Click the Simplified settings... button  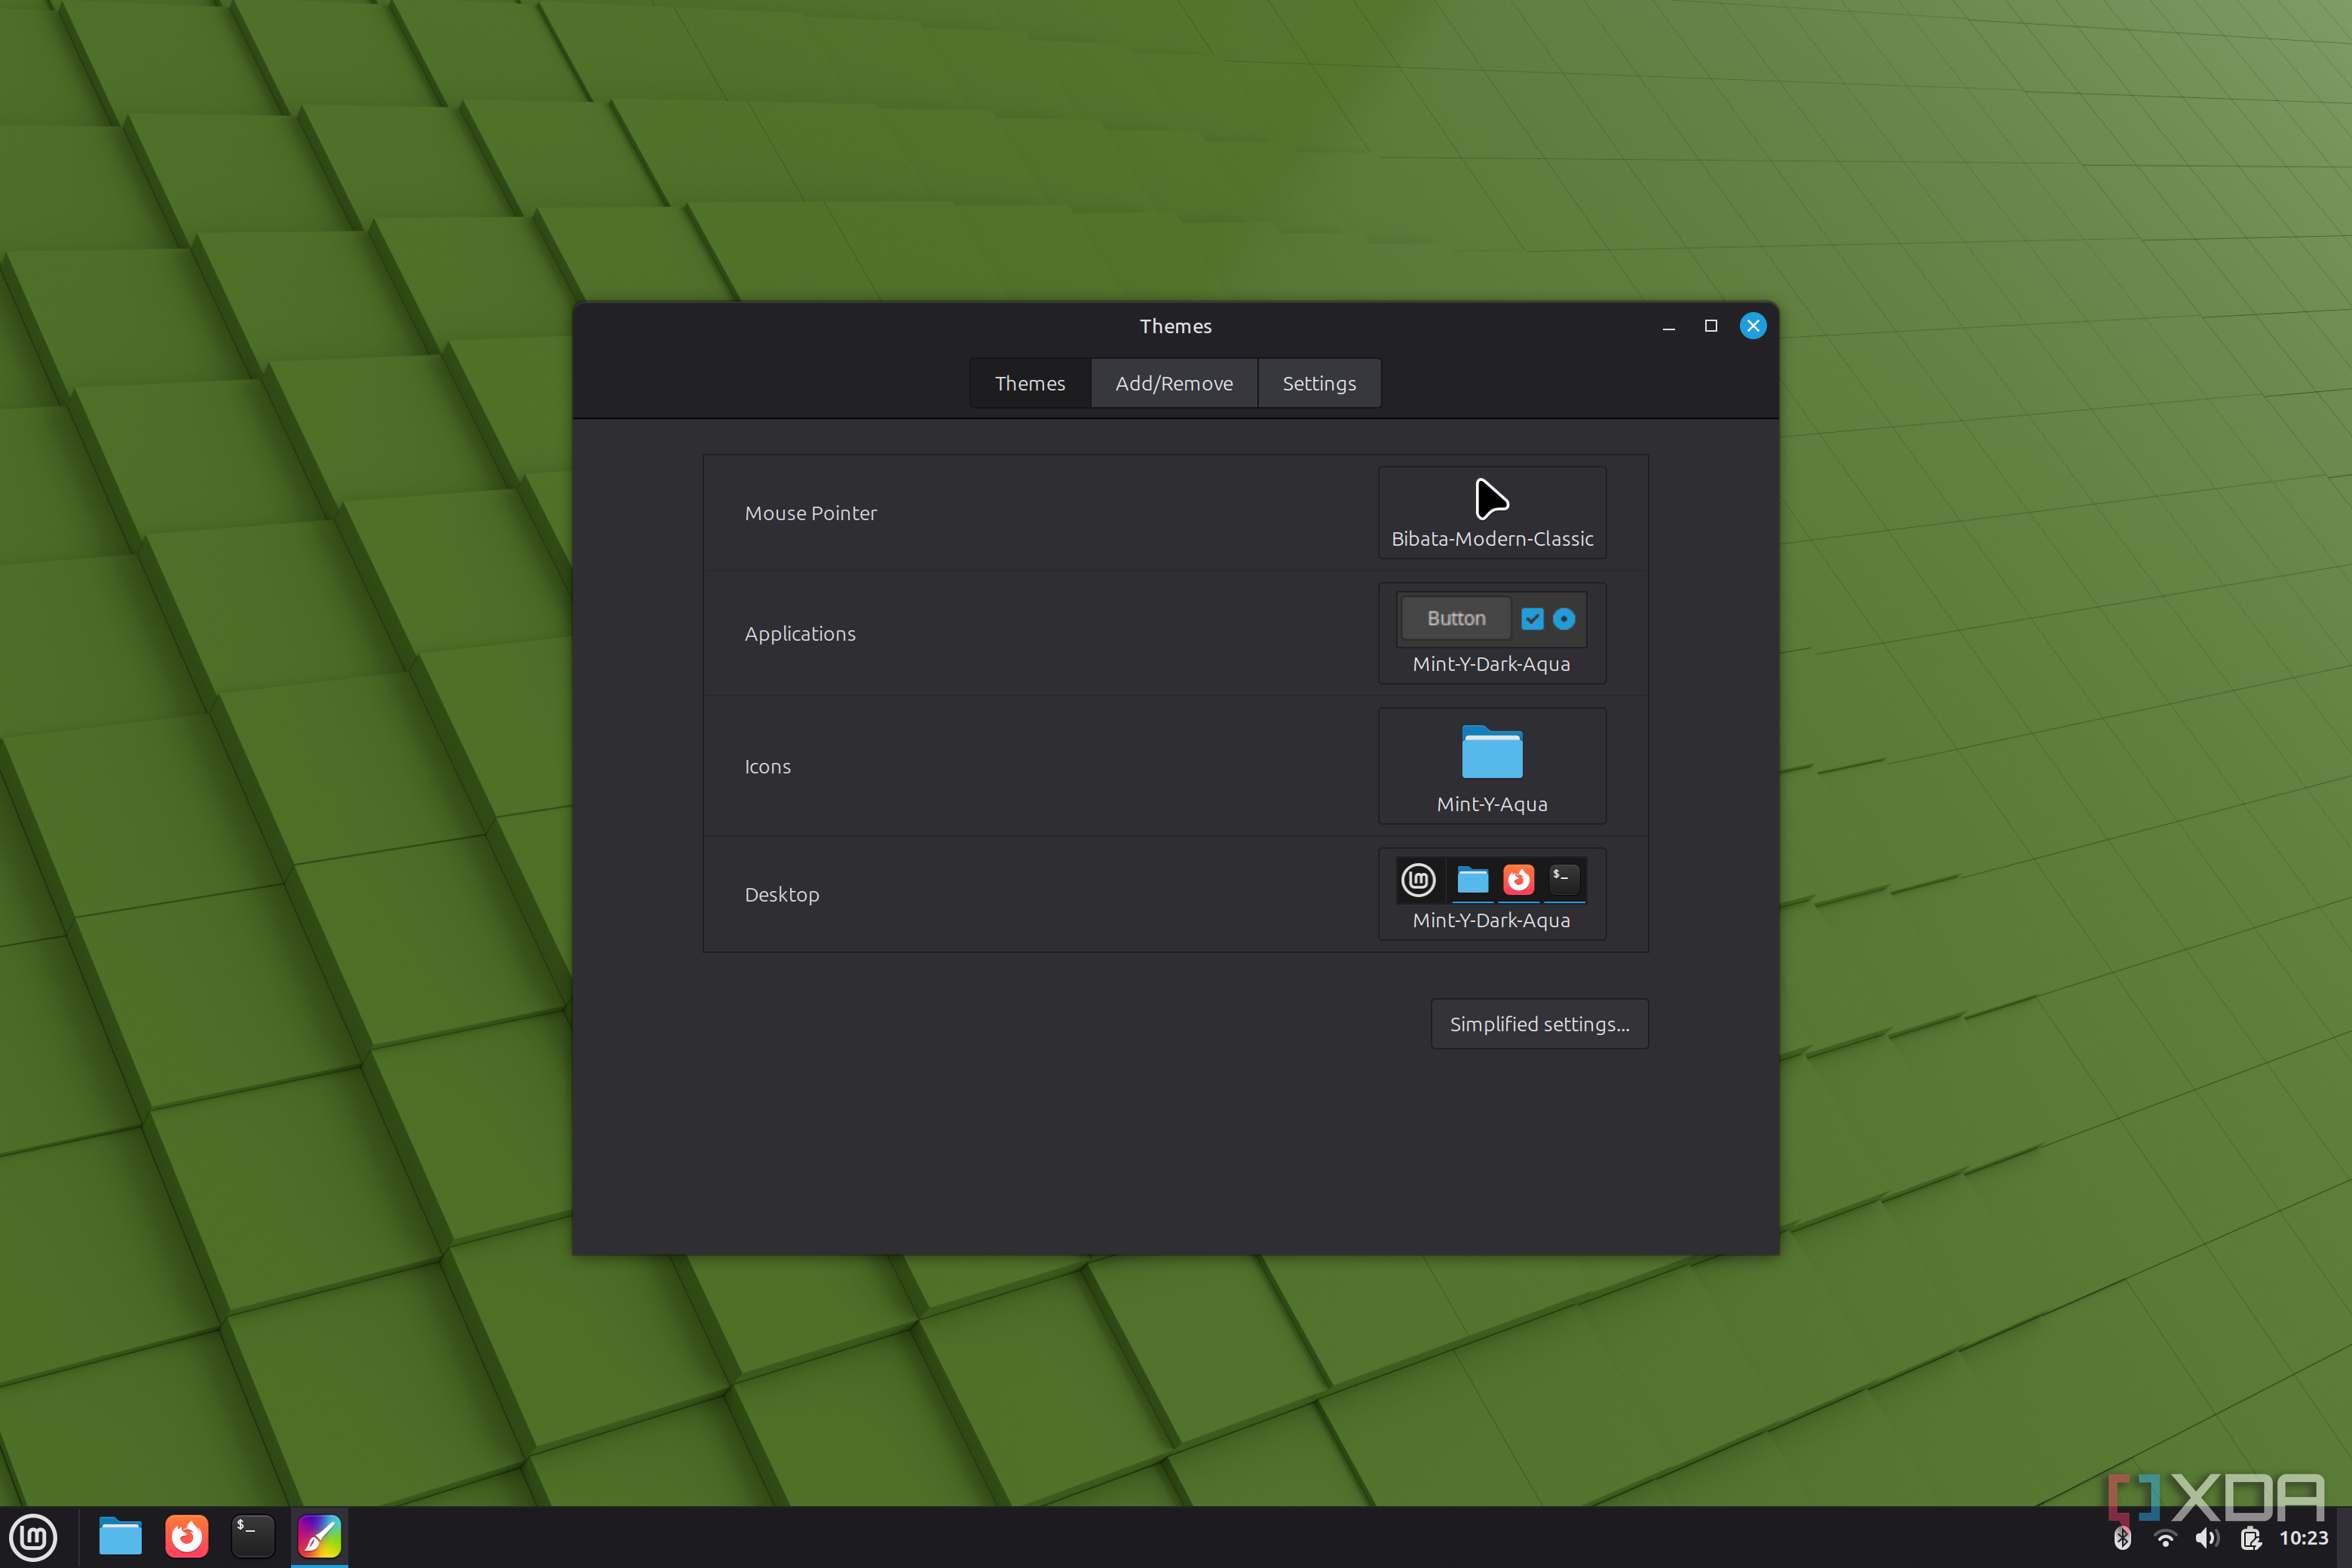coord(1539,1024)
